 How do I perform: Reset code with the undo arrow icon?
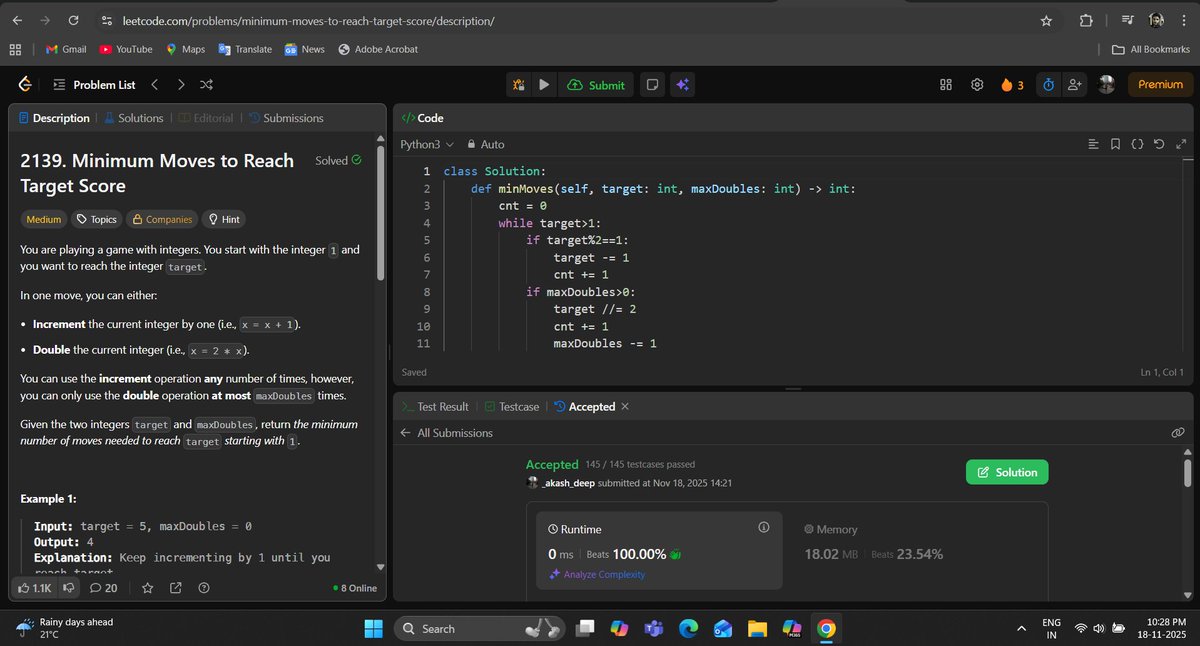coord(1158,144)
